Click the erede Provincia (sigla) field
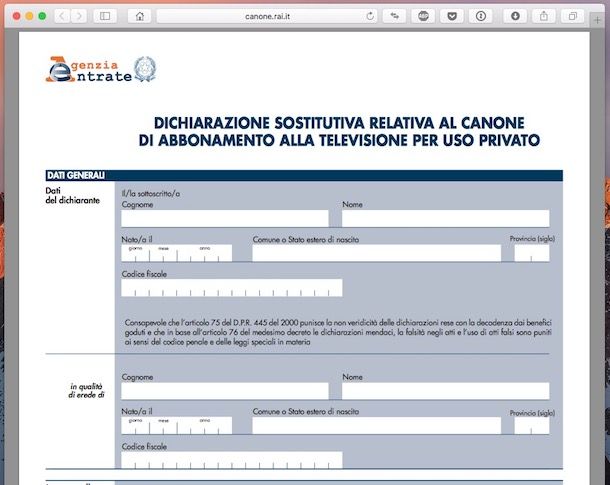Image resolution: width=610 pixels, height=485 pixels. [532, 425]
